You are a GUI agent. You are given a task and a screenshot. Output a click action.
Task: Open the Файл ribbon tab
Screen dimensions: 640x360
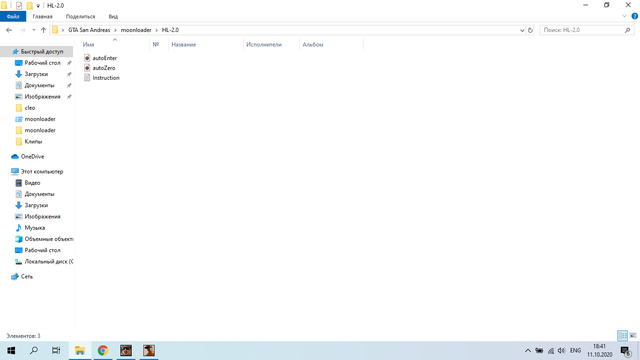(13, 16)
